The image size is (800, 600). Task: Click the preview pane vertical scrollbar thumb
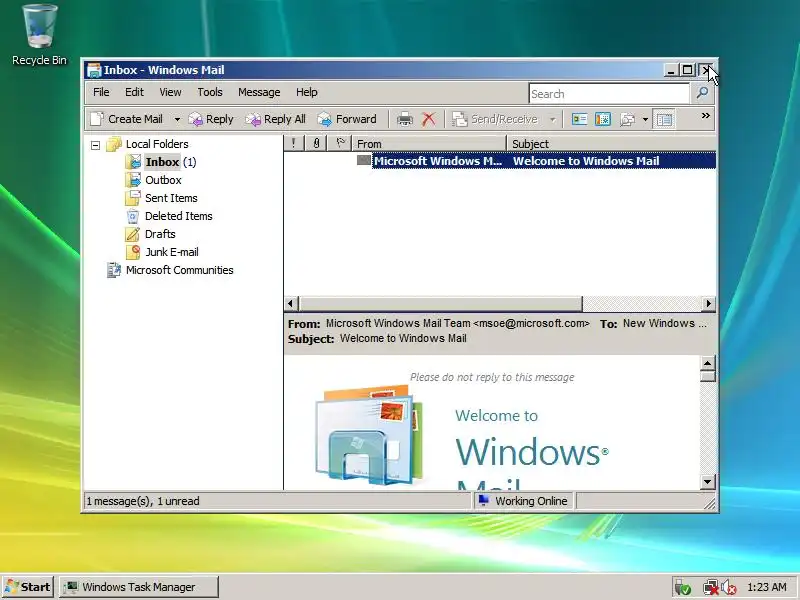(x=708, y=377)
